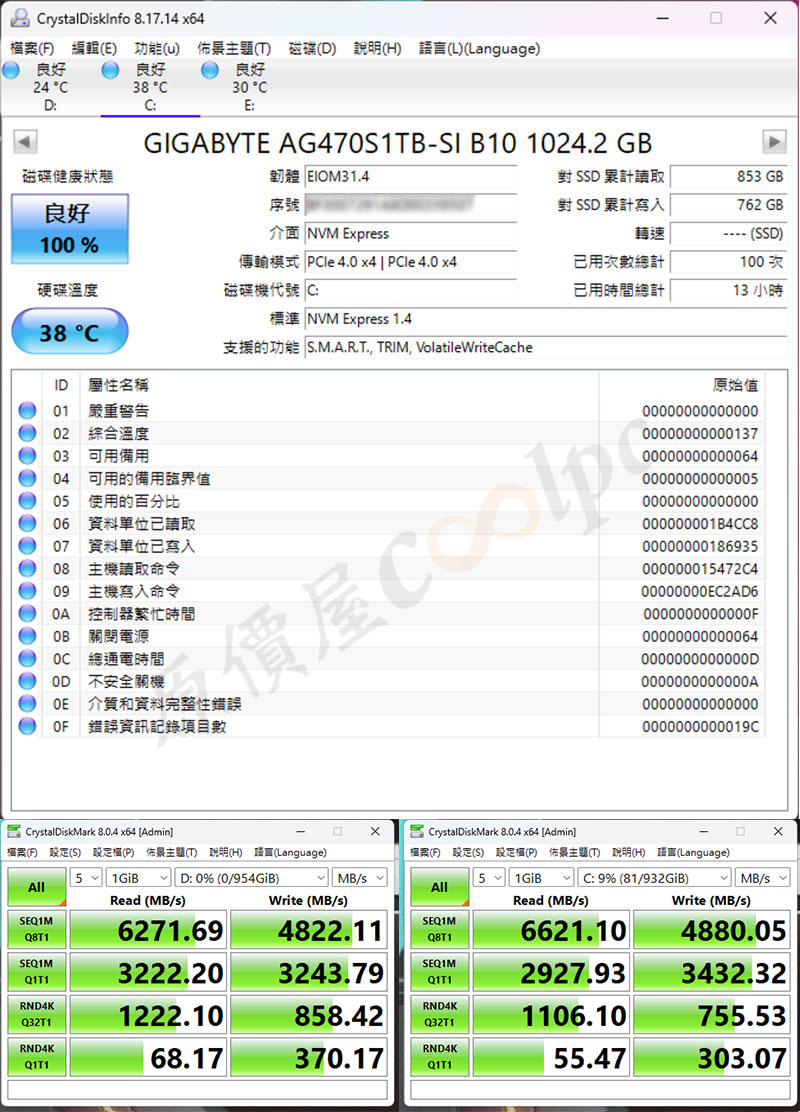The width and height of the screenshot is (800, 1112).
Task: Open 佈景主題(T) menu in CrystalDiskInfo
Action: tap(234, 48)
